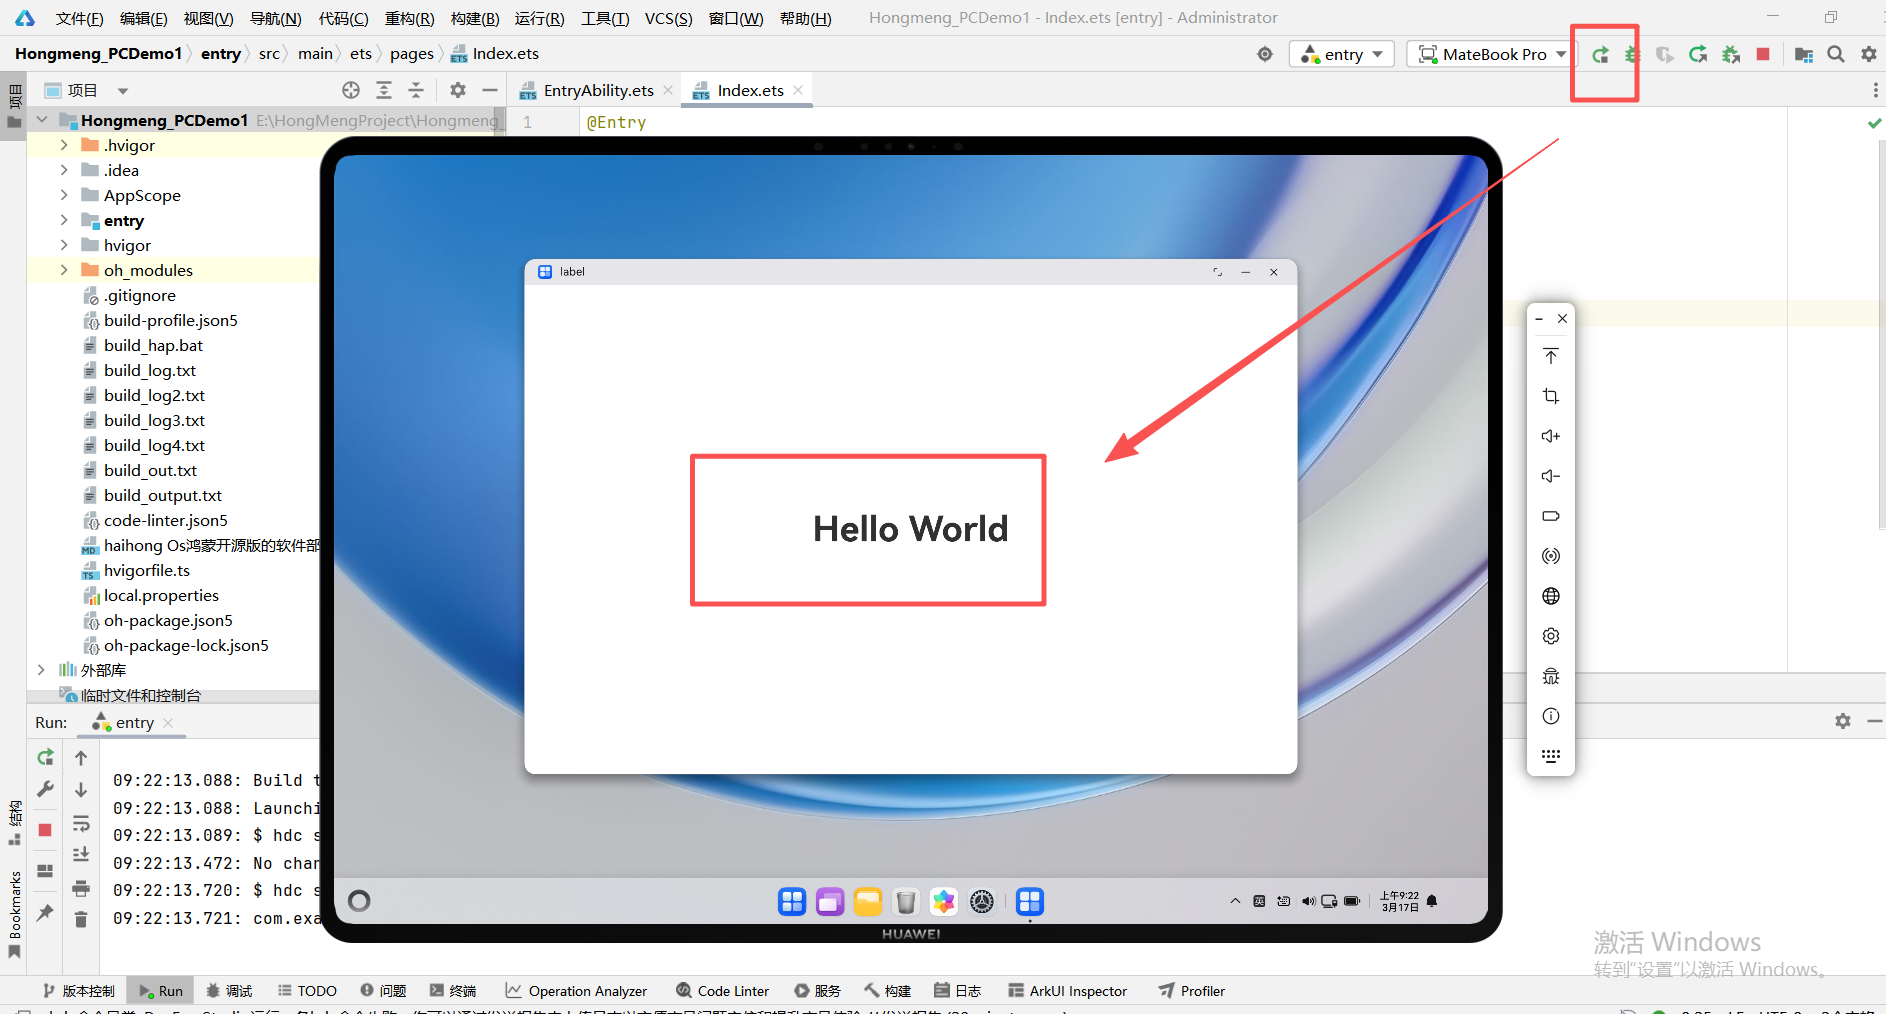Image resolution: width=1886 pixels, height=1014 pixels.
Task: Click the wrench icon in the Run panel
Action: pos(45,789)
